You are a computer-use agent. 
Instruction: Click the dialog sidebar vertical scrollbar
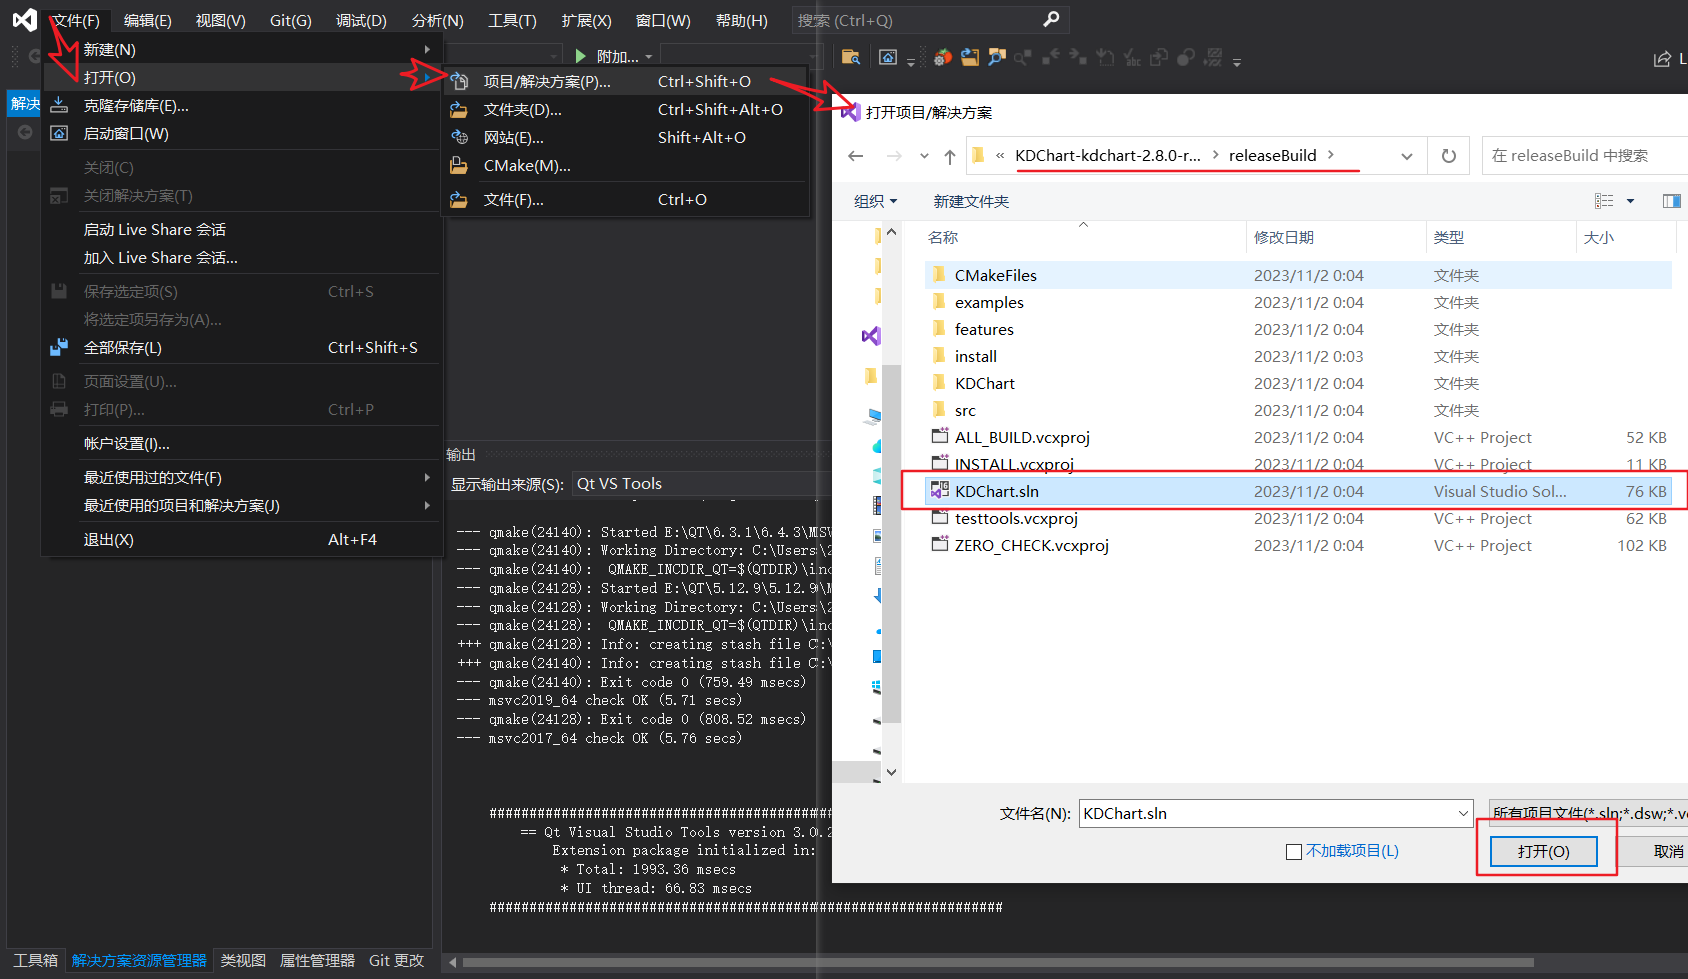click(891, 543)
